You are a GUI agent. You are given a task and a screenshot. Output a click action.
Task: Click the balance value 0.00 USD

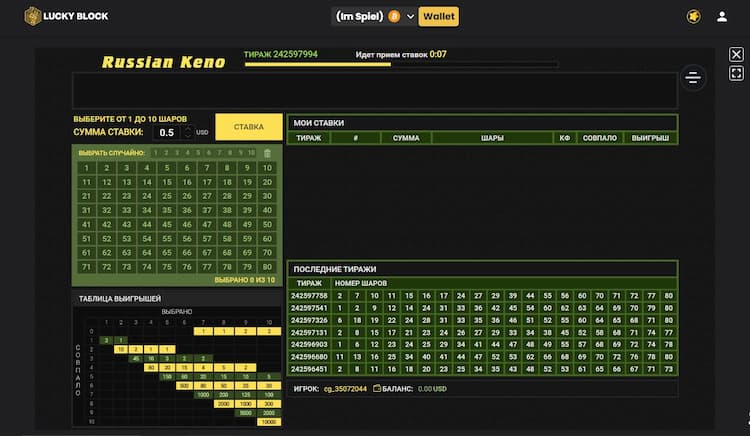point(432,389)
